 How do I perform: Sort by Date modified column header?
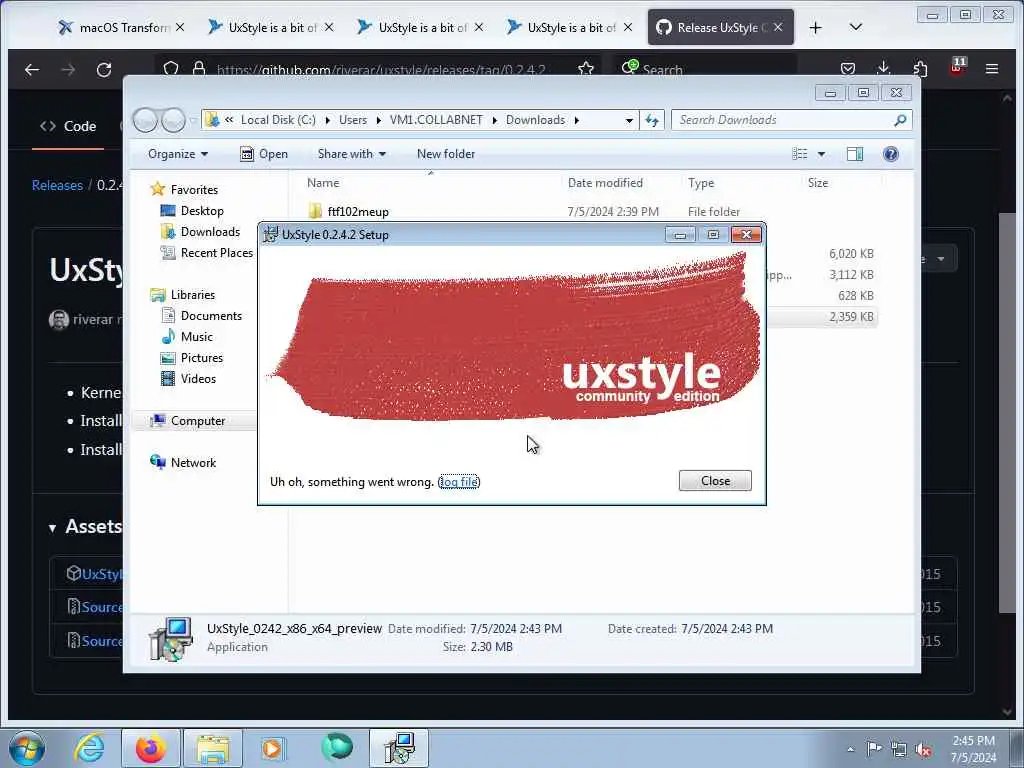click(x=605, y=184)
